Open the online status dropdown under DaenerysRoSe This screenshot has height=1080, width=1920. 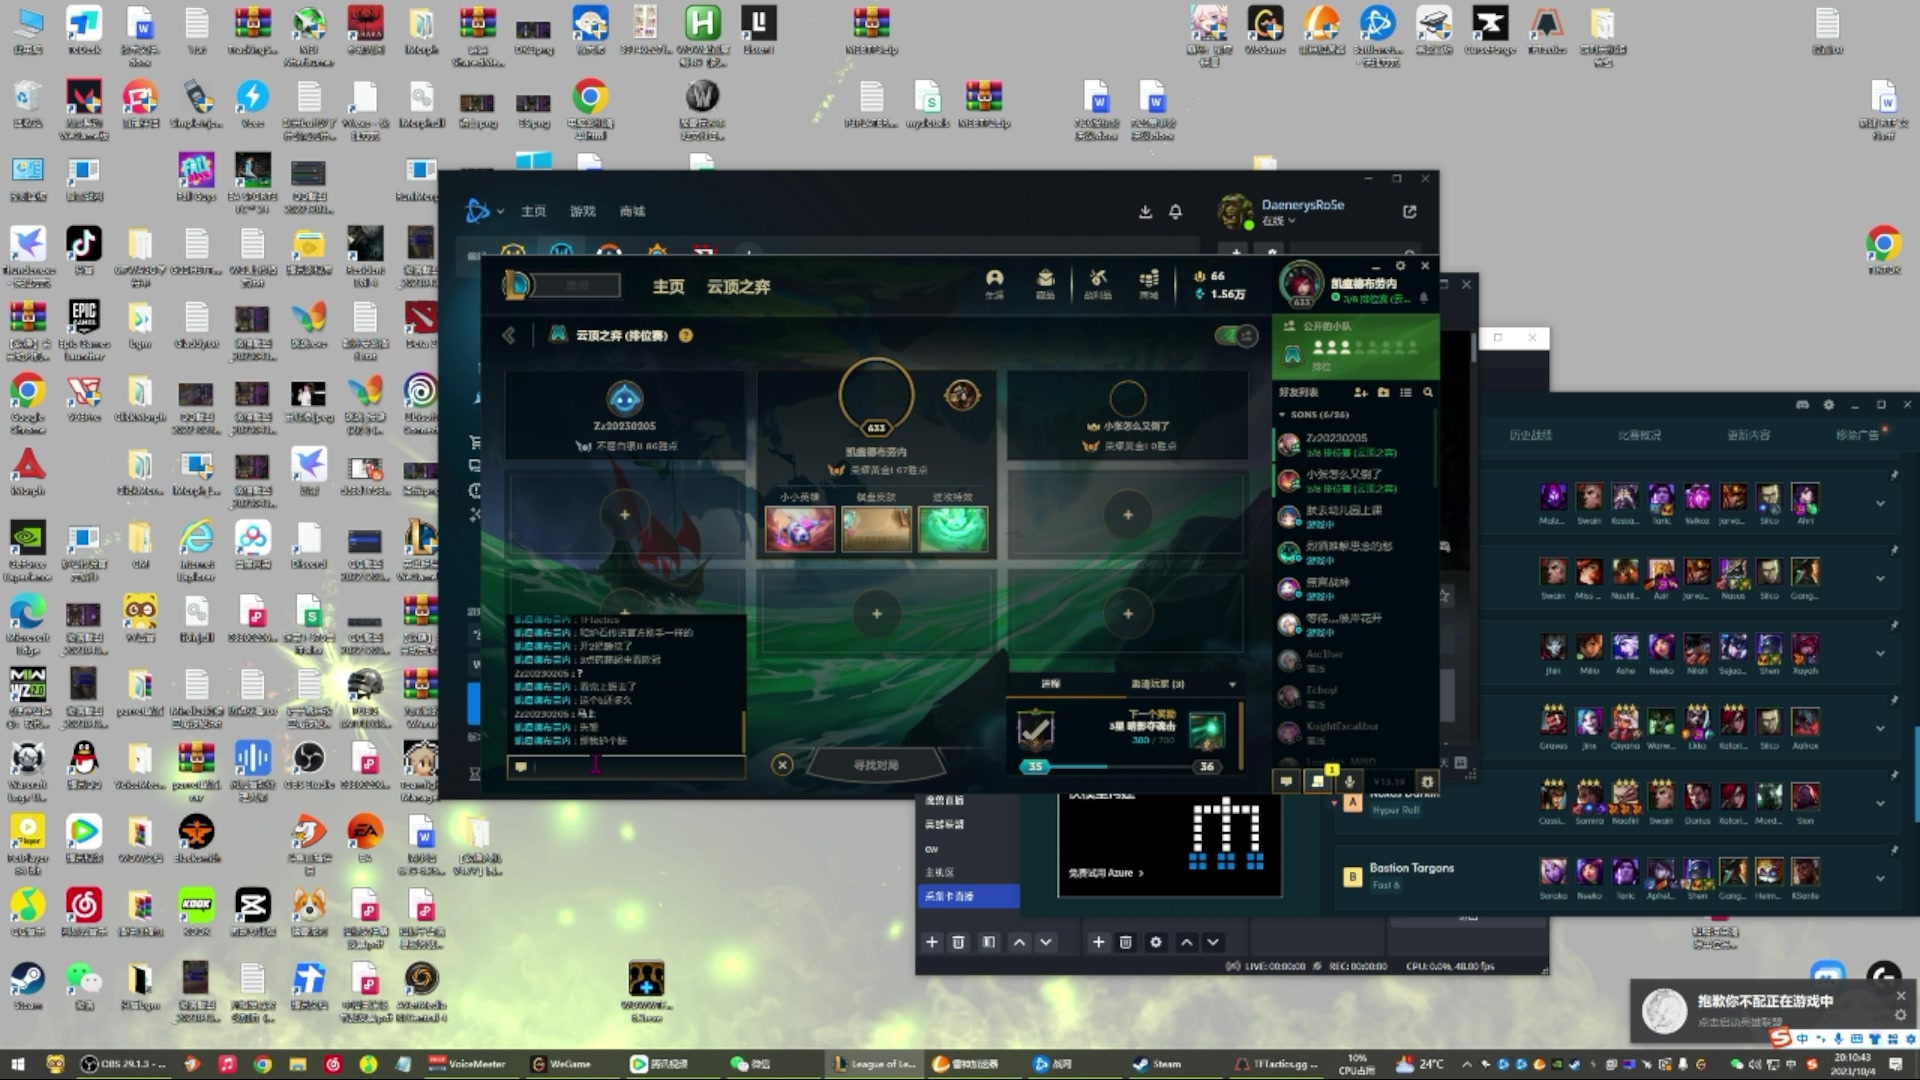tap(1278, 221)
